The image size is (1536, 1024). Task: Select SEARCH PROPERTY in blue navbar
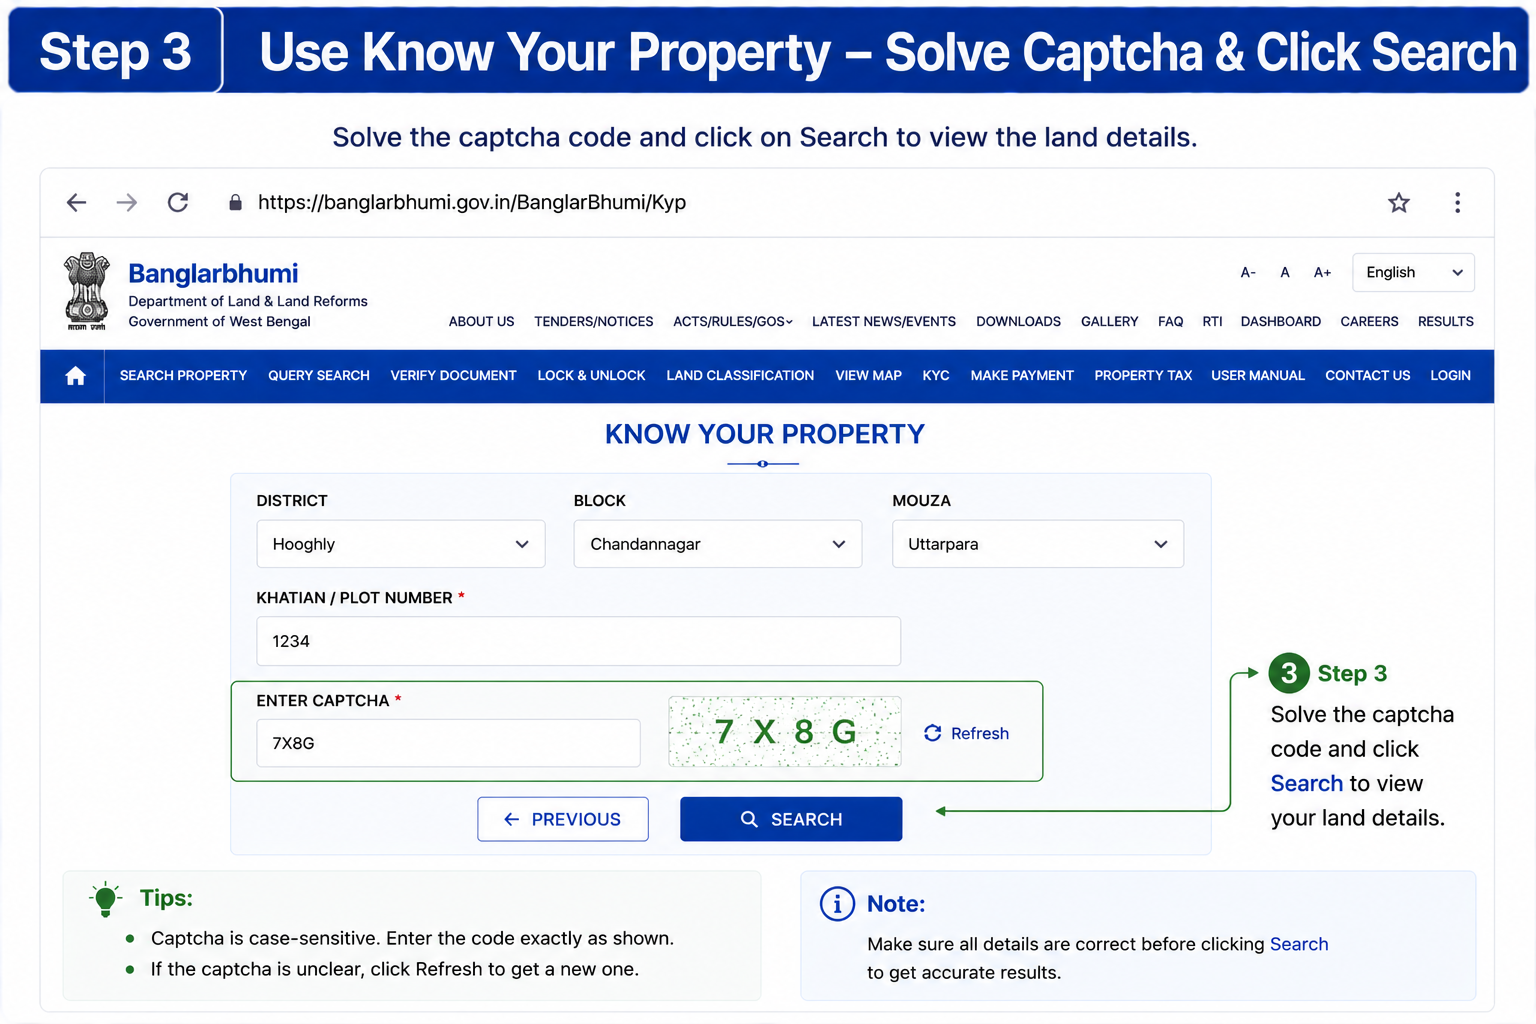tap(183, 375)
